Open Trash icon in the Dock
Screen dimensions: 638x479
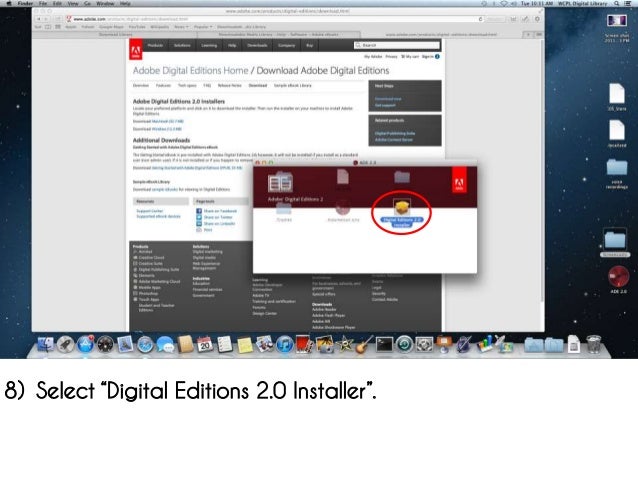coord(594,344)
